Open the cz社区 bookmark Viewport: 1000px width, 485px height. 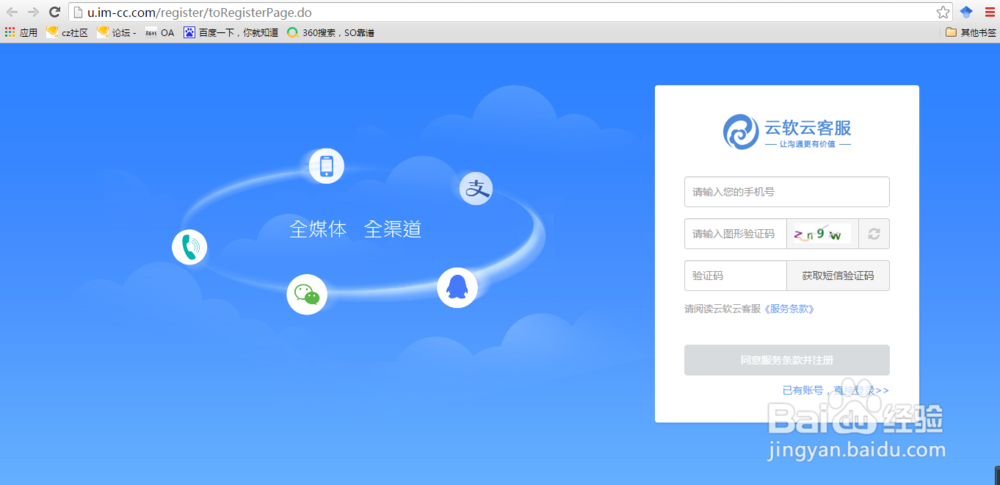(68, 33)
